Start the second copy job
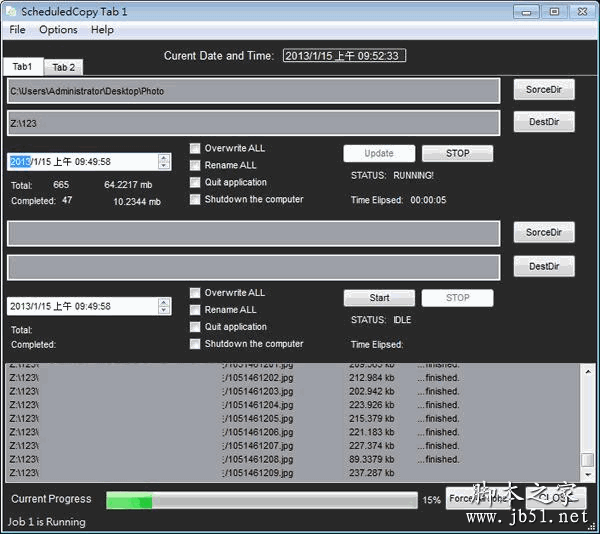600x534 pixels. point(379,298)
